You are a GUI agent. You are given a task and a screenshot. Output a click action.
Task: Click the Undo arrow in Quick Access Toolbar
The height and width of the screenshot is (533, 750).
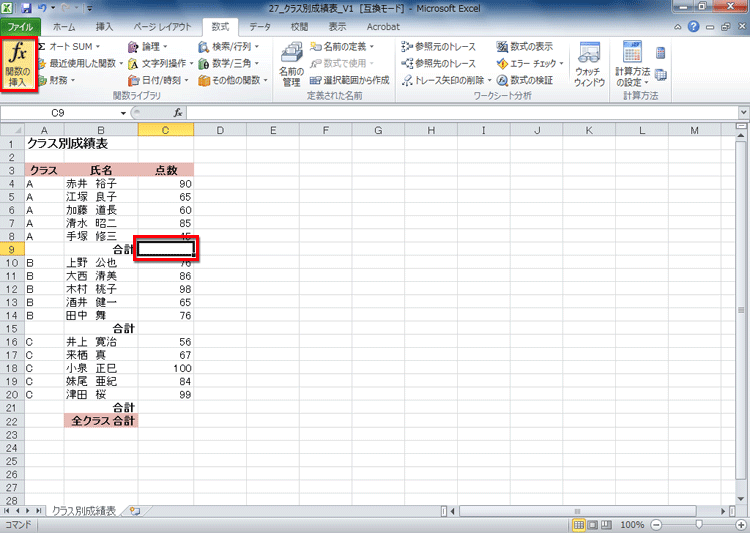[42, 8]
